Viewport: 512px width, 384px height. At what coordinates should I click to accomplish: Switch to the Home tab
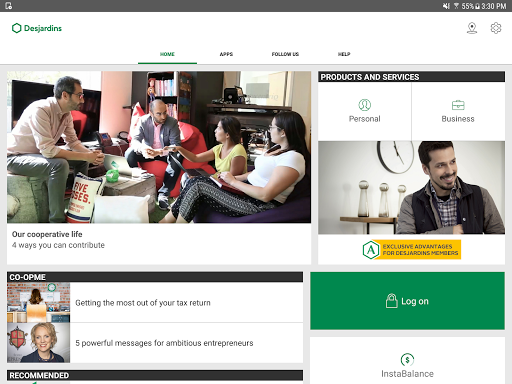click(167, 54)
